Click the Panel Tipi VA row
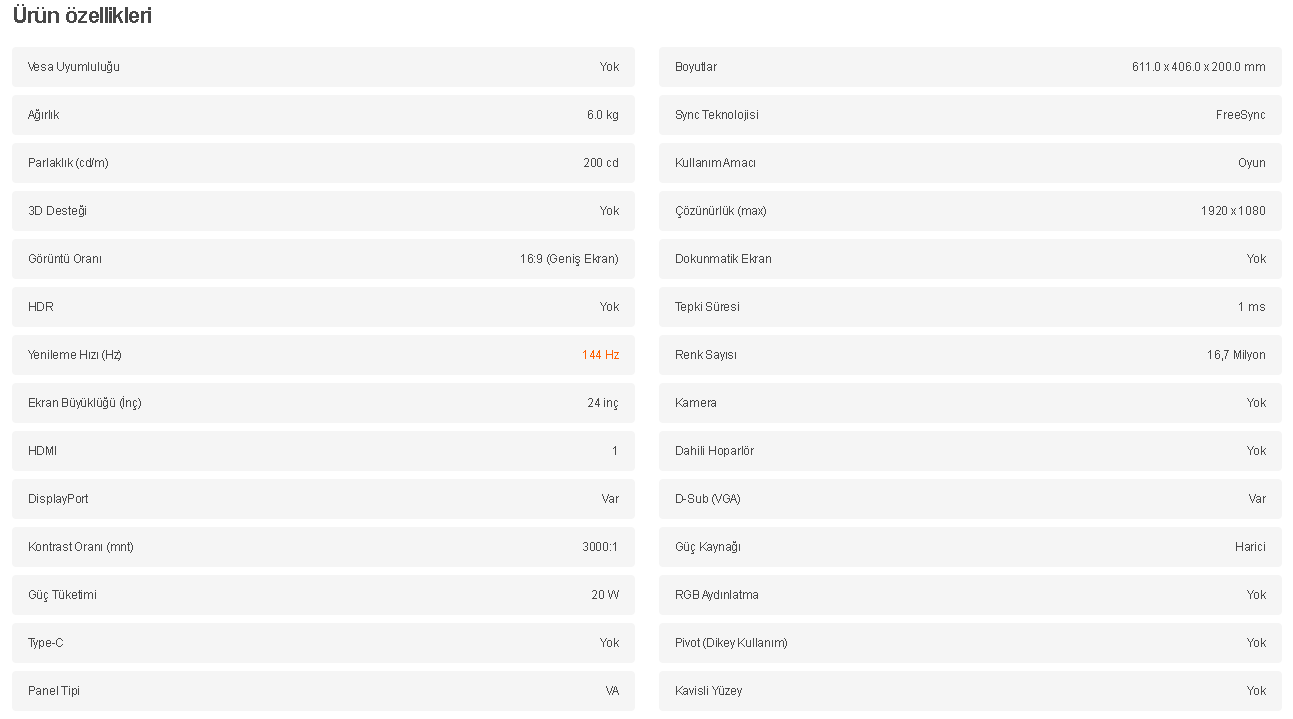 tap(323, 691)
